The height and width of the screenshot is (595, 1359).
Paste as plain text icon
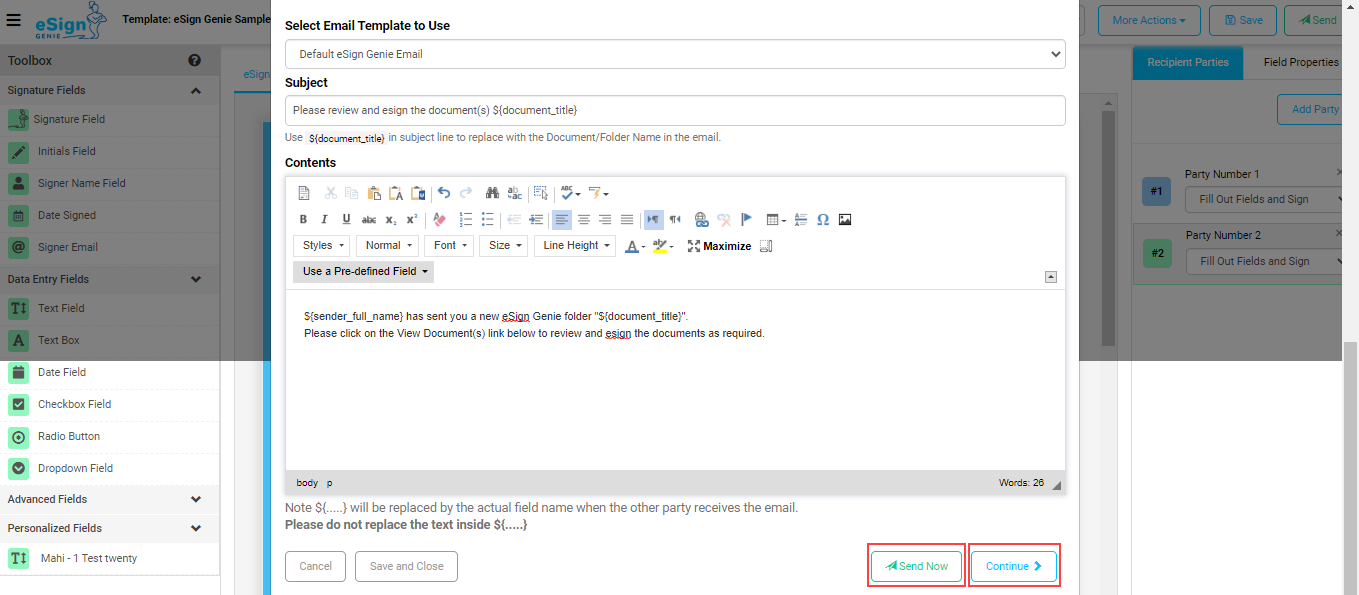[396, 193]
